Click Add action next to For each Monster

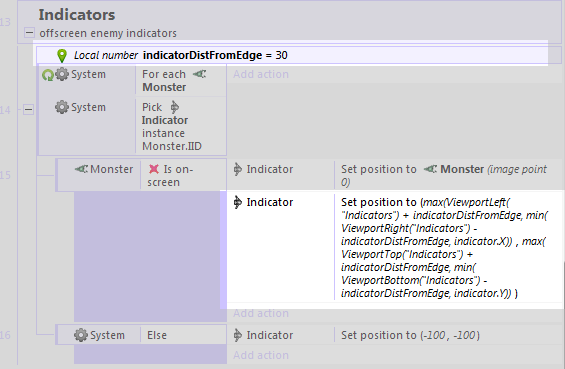(x=261, y=74)
